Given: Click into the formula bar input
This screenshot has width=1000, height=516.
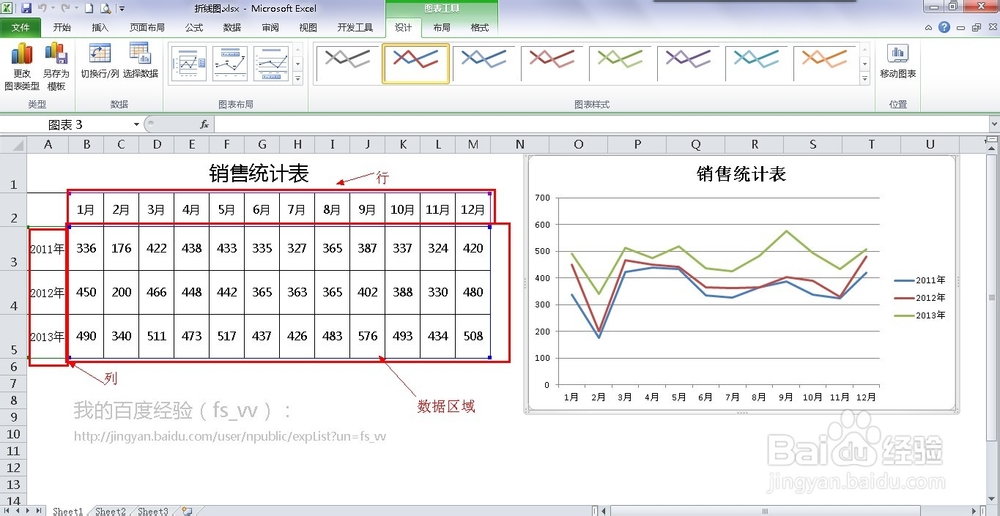Looking at the screenshot, I should 601,124.
